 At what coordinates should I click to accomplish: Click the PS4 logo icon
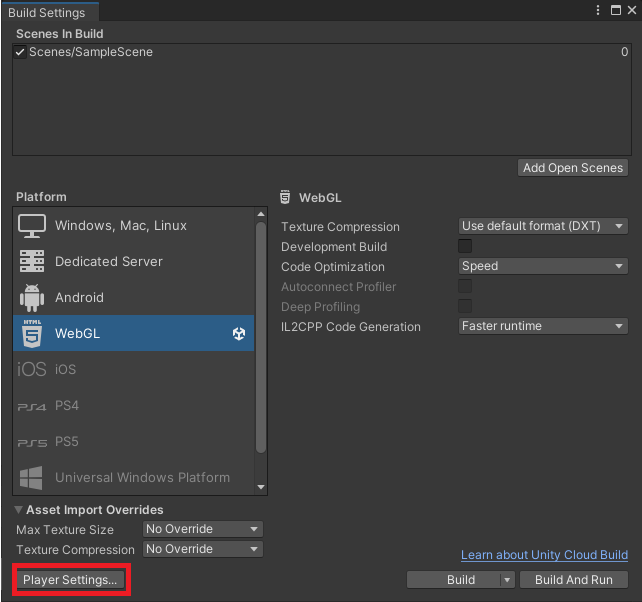click(32, 407)
